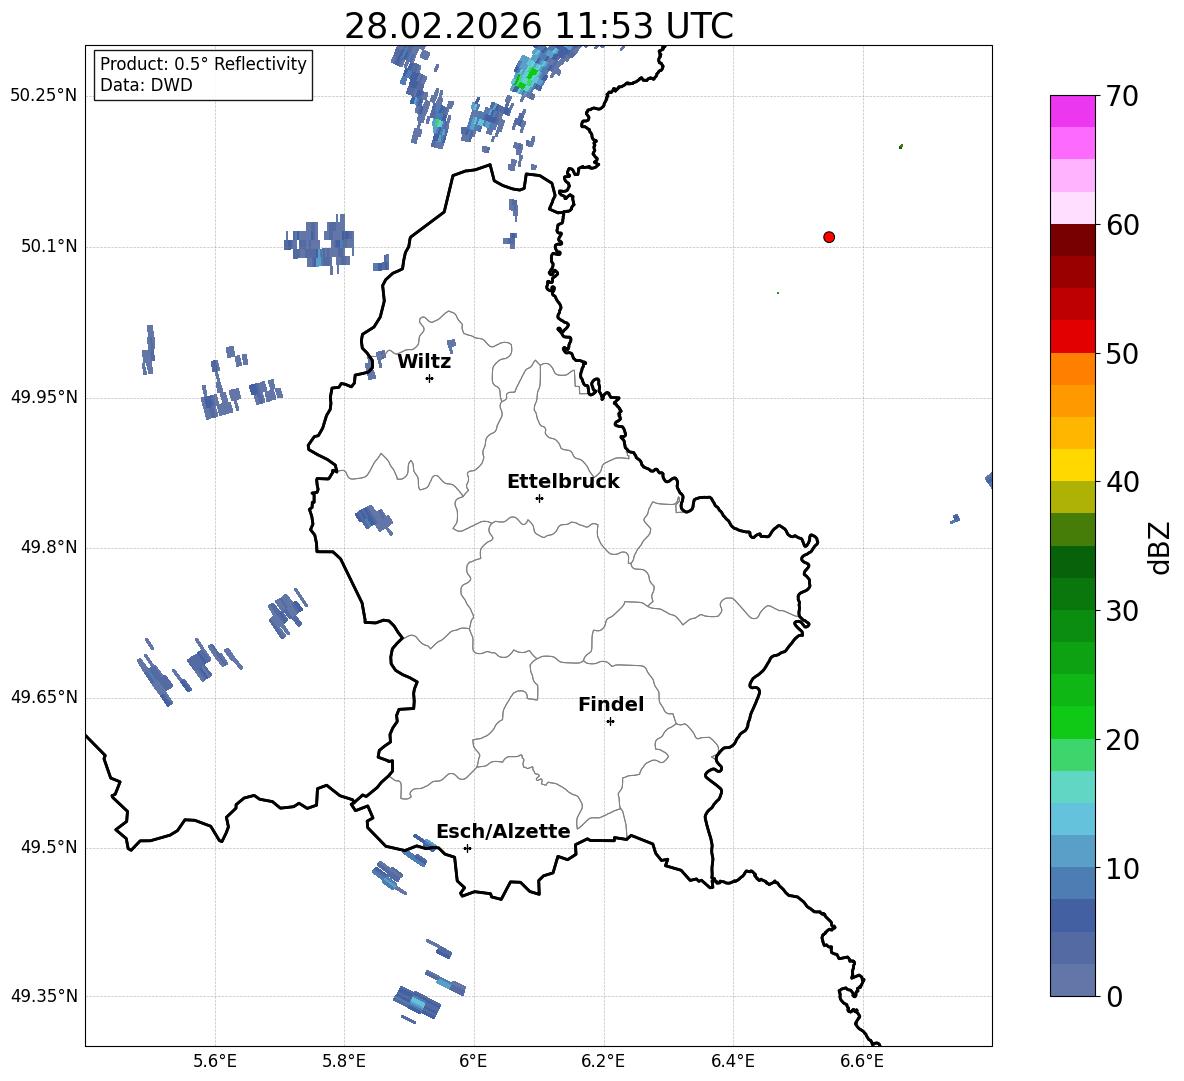This screenshot has width=1184, height=1081.
Task: Click the 49.5°N latitude label
Action: (49, 847)
